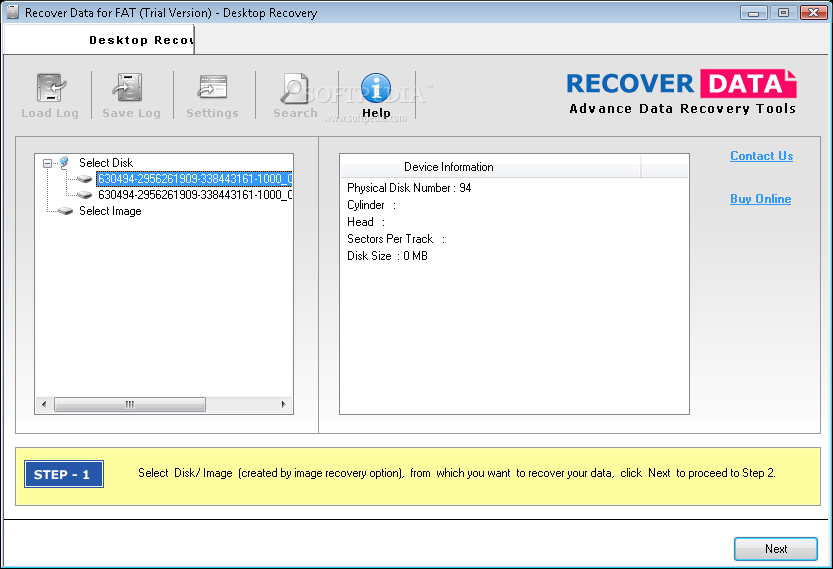Click the Select Image drive icon
Image resolution: width=833 pixels, height=569 pixels.
(x=65, y=211)
